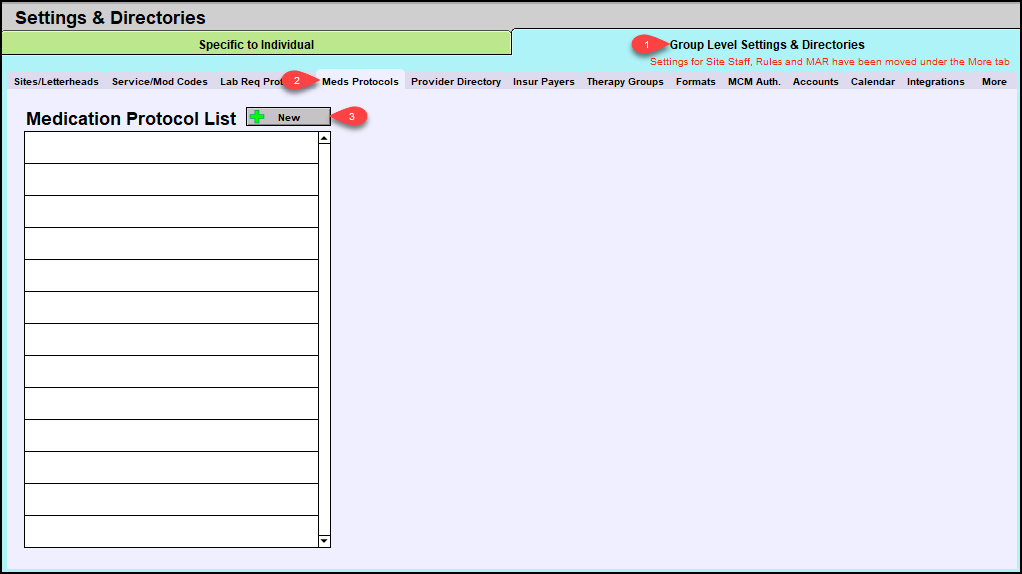Image resolution: width=1022 pixels, height=574 pixels.
Task: Switch to Group Level Settings & Directories tab
Action: pos(766,44)
